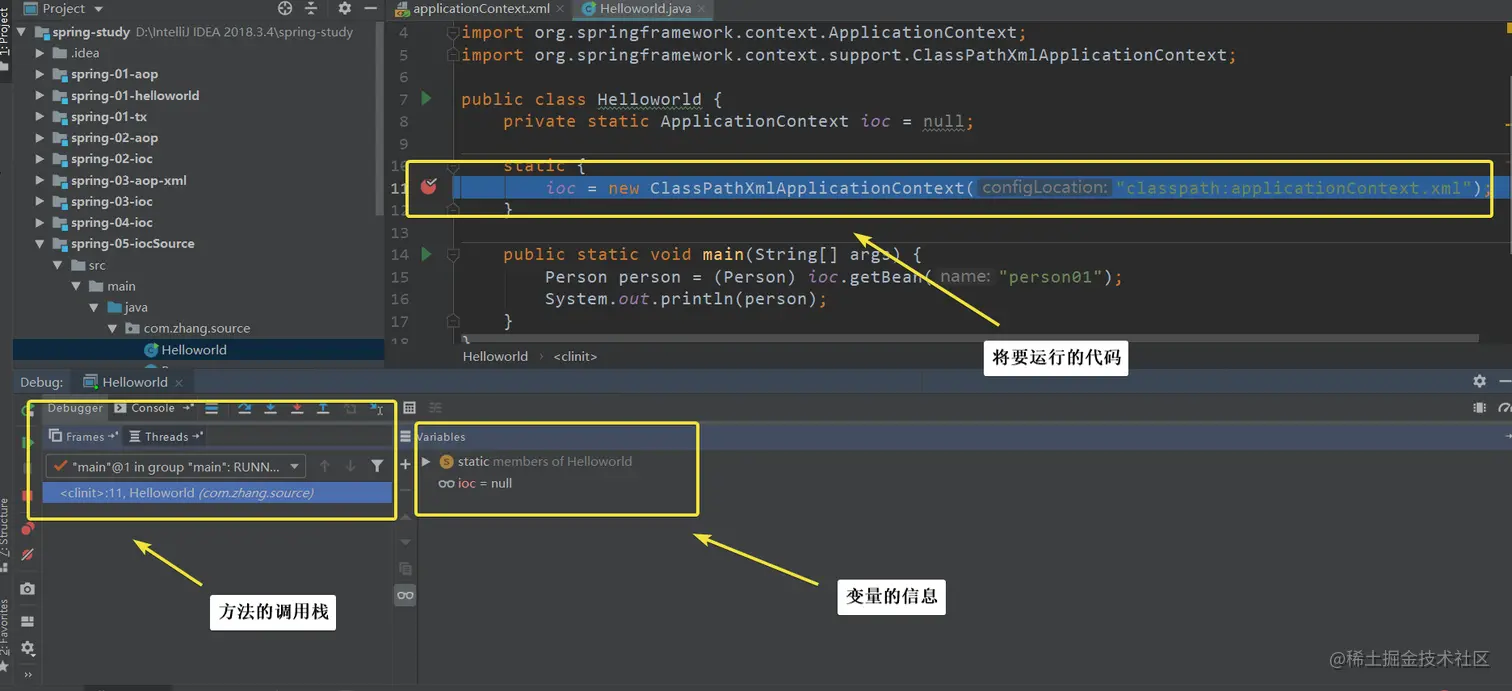
Task: Select Helloworld class in project tree
Action: (x=194, y=350)
